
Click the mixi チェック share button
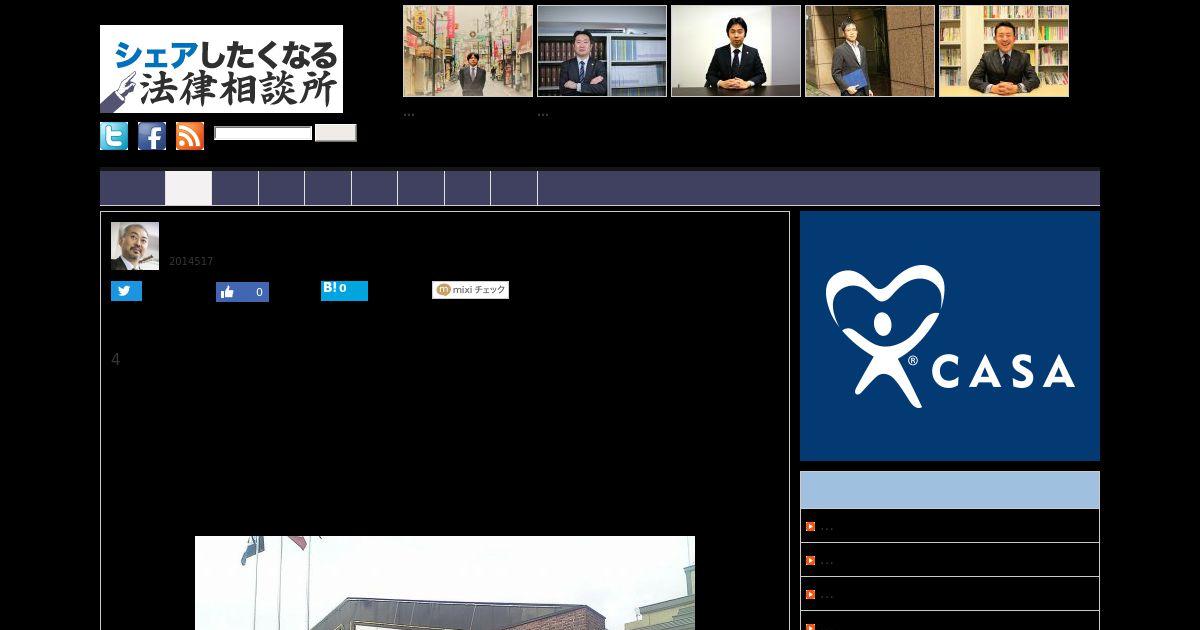(470, 290)
